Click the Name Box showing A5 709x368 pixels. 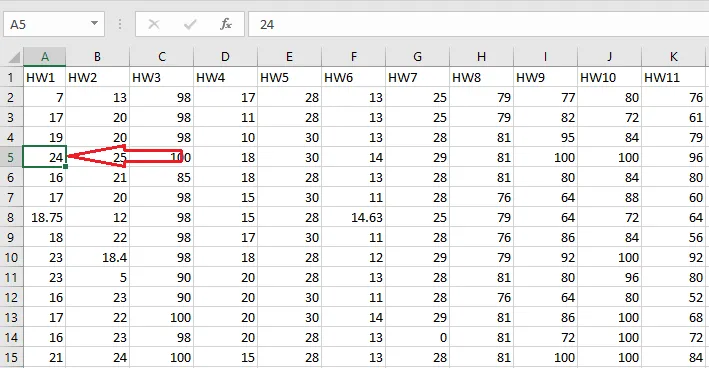click(x=54, y=24)
